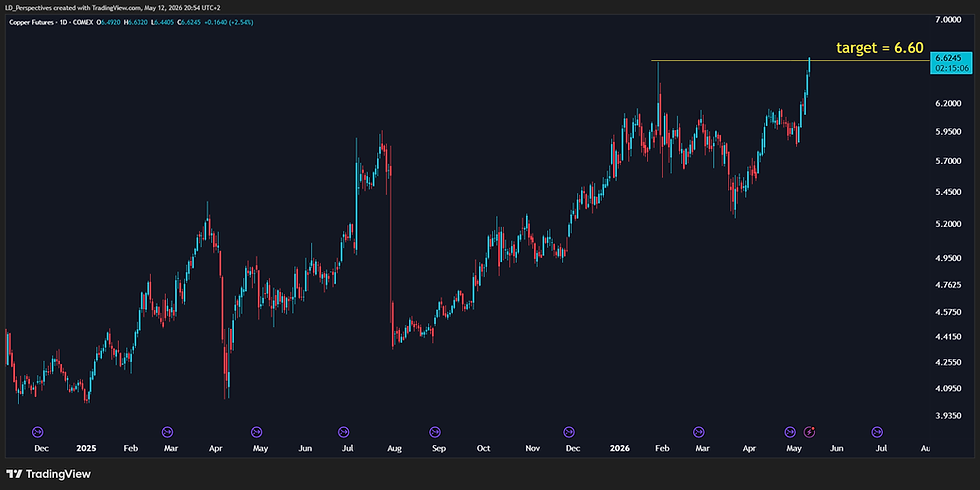980x490 pixels.
Task: Click the TradingView logo
Action: click(49, 474)
